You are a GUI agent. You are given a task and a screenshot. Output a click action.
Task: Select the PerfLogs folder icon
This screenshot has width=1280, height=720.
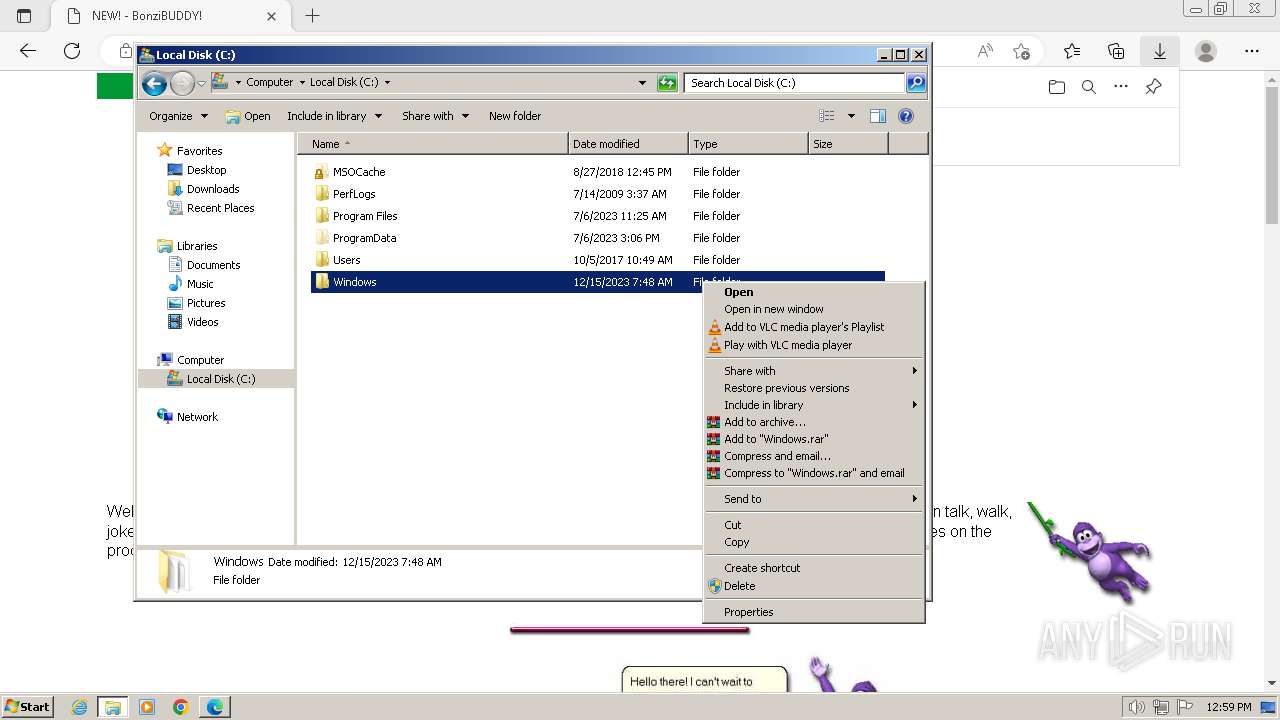321,194
